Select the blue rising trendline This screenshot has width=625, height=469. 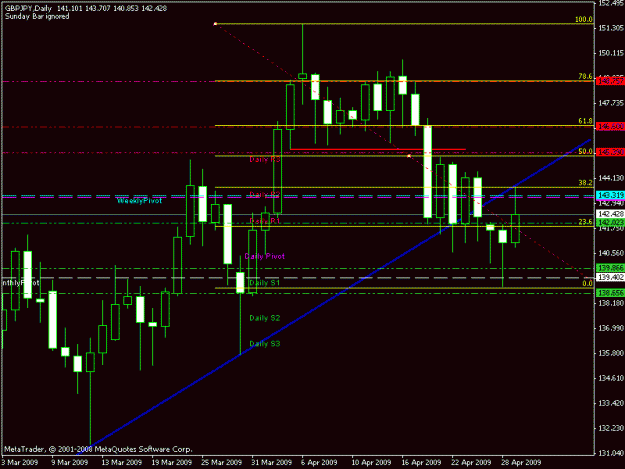pos(333,297)
